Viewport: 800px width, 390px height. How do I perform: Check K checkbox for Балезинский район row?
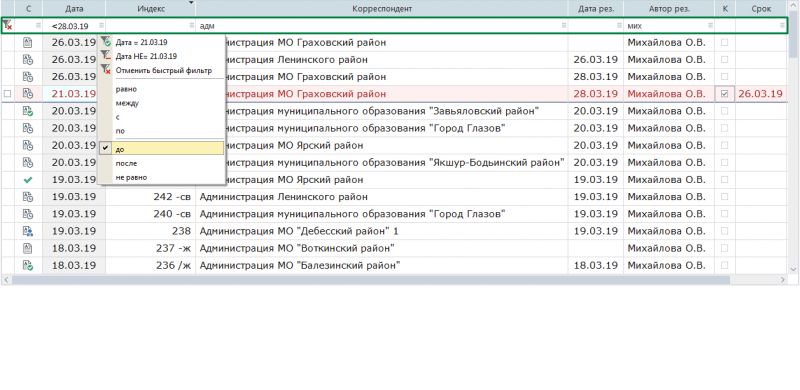[x=724, y=265]
